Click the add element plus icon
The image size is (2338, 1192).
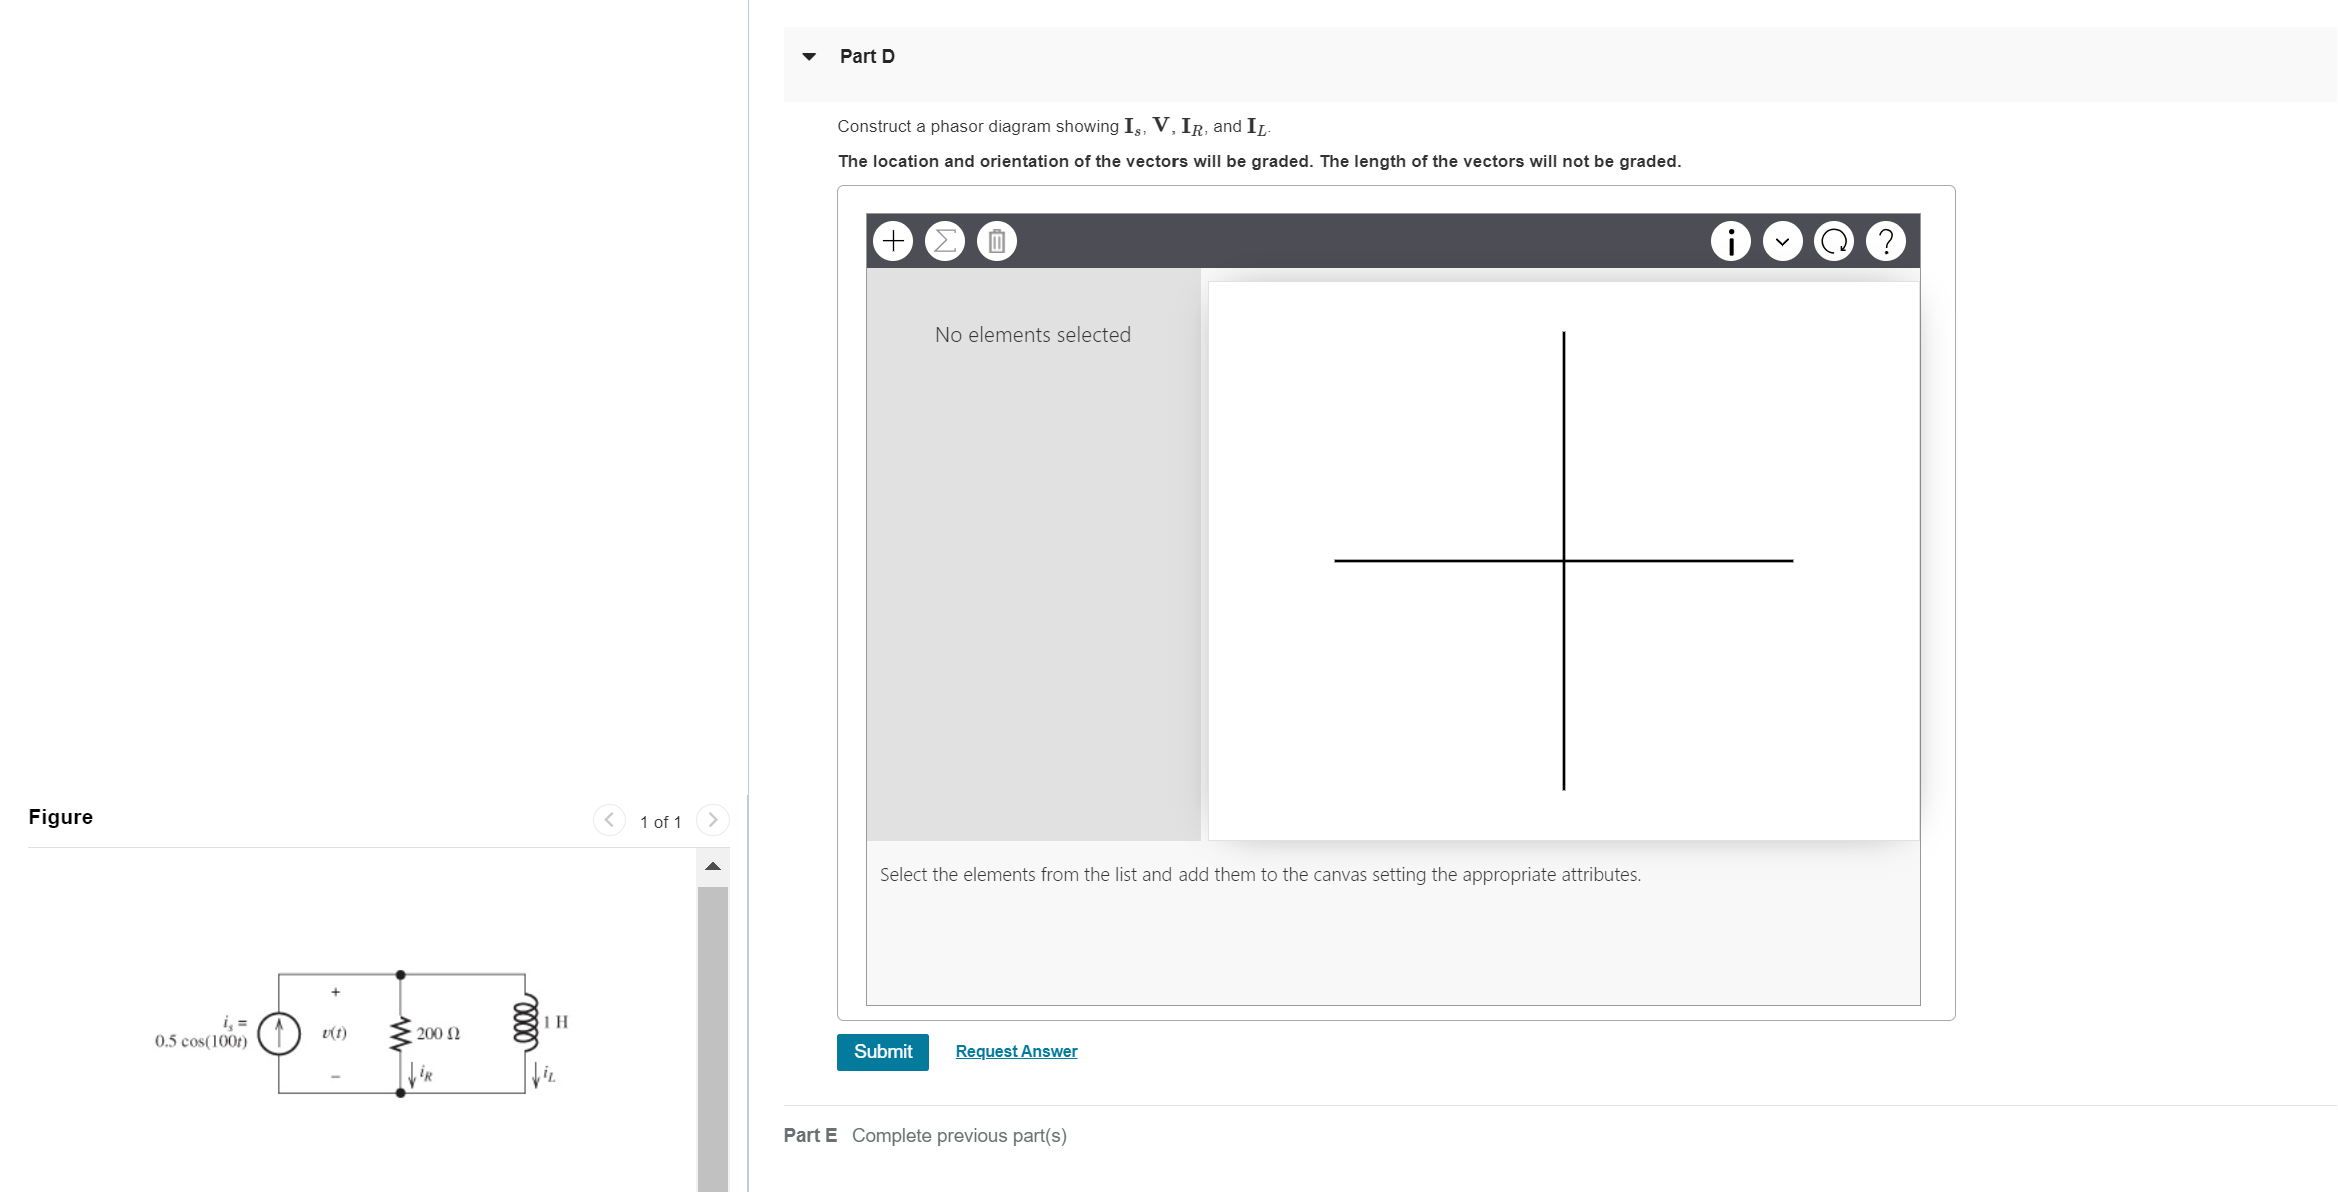[893, 240]
